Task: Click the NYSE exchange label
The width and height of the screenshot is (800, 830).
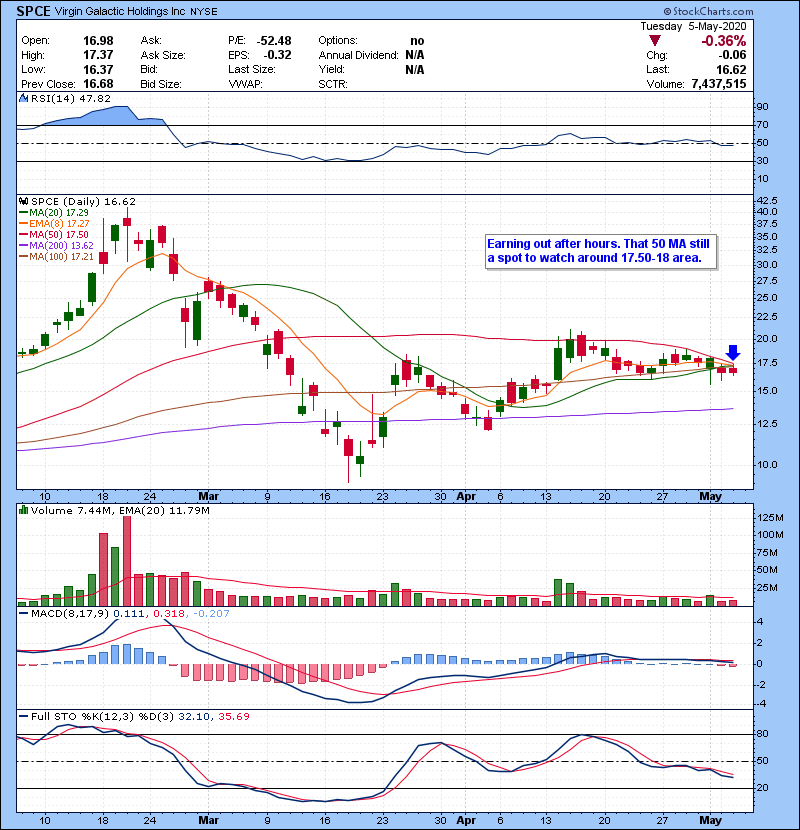Action: (203, 12)
